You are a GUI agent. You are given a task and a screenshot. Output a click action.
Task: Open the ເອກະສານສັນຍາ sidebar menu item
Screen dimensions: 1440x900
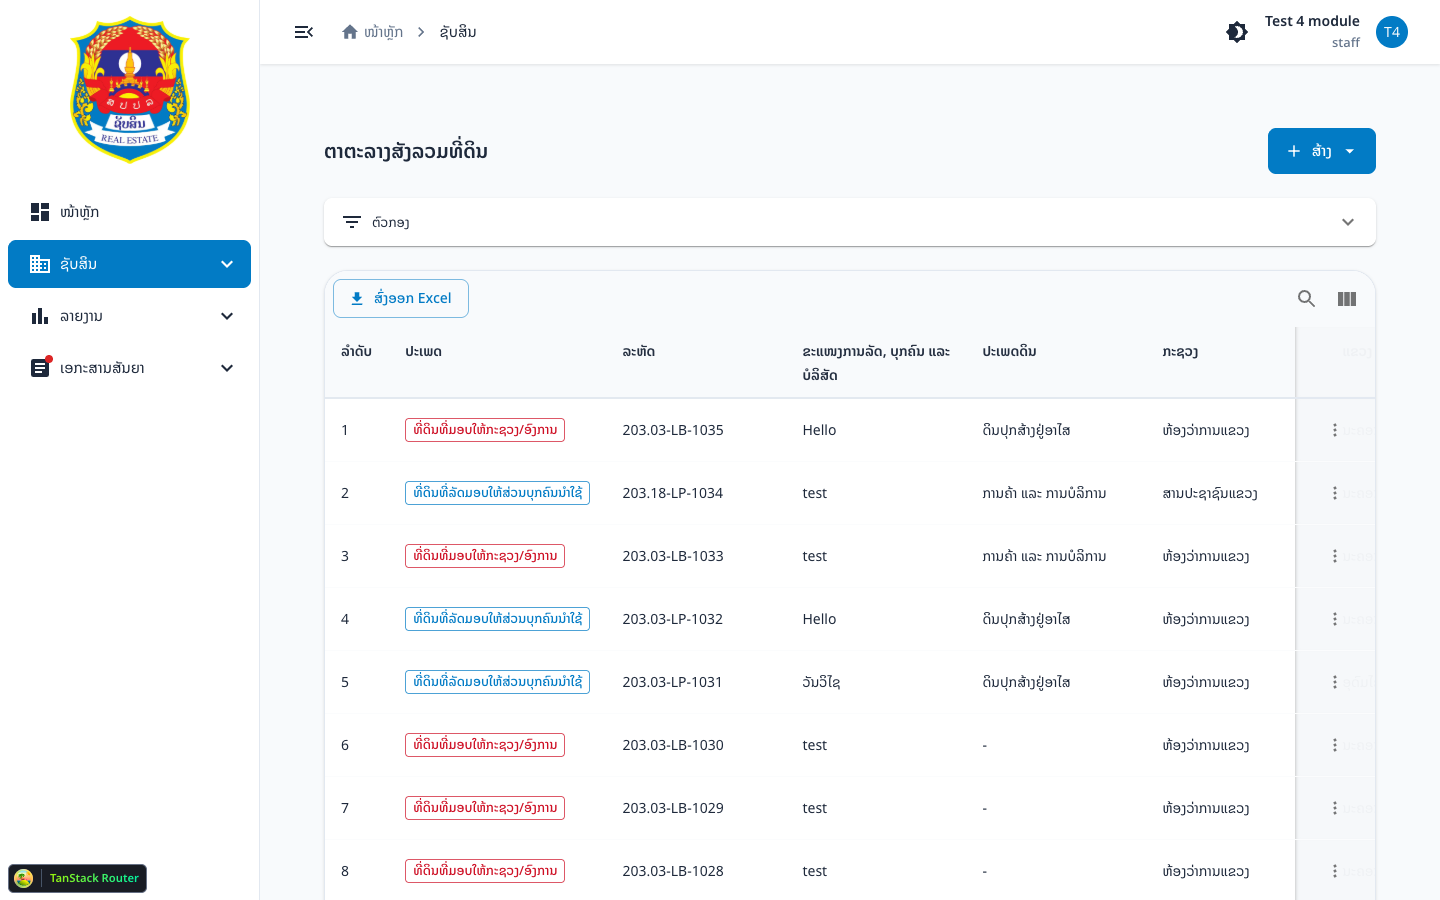coord(130,368)
